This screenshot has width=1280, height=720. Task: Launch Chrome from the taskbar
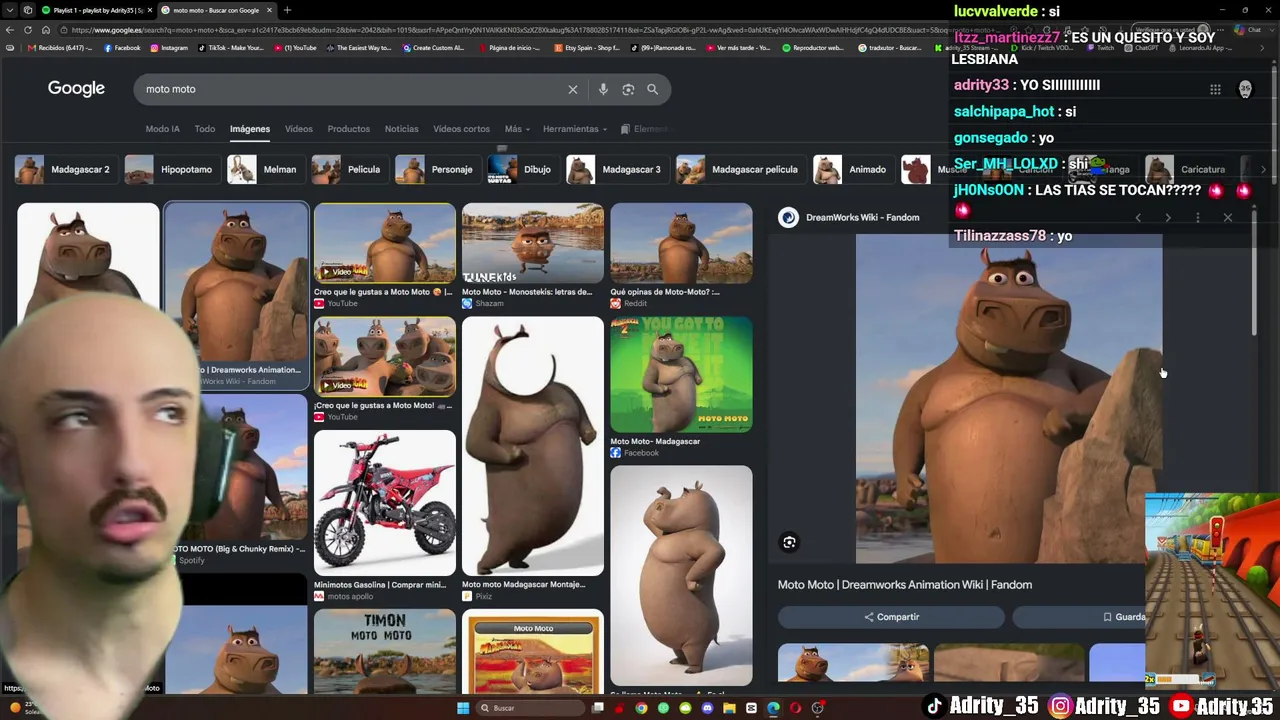641,708
